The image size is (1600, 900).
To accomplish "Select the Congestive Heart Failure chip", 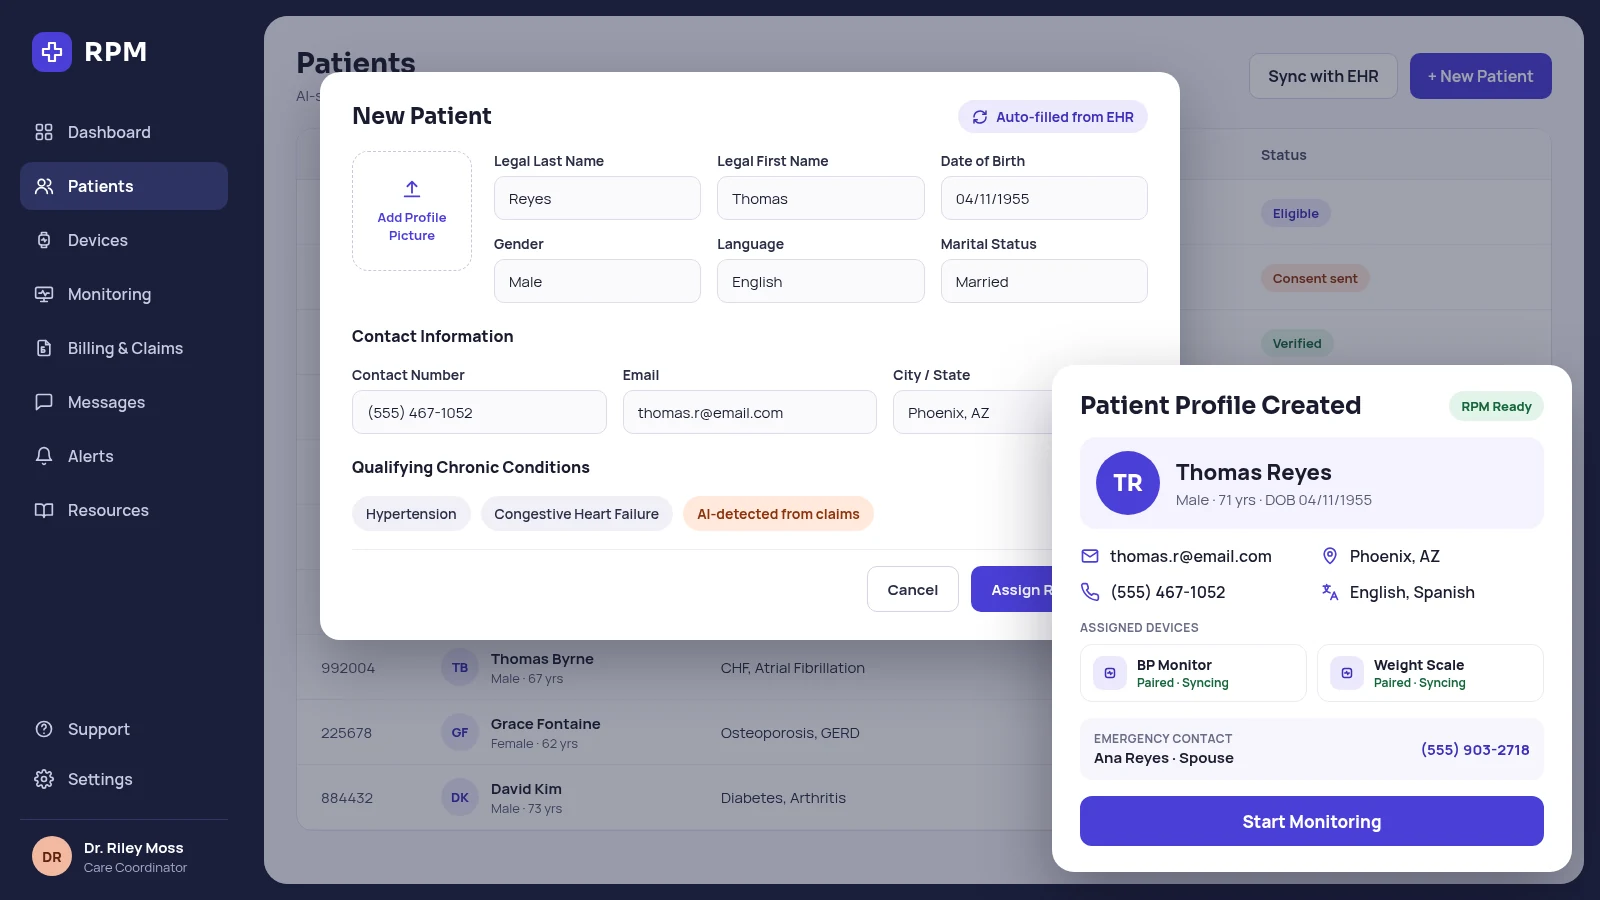I will click(x=576, y=514).
